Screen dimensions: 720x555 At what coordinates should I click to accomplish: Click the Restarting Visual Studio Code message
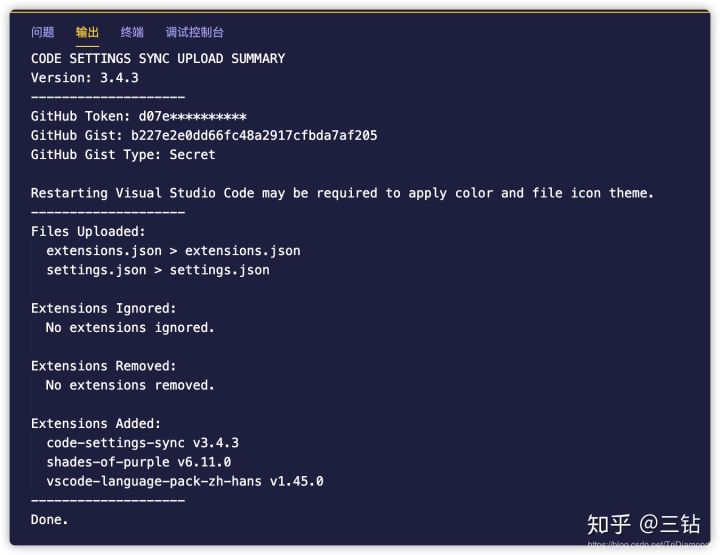(x=342, y=193)
